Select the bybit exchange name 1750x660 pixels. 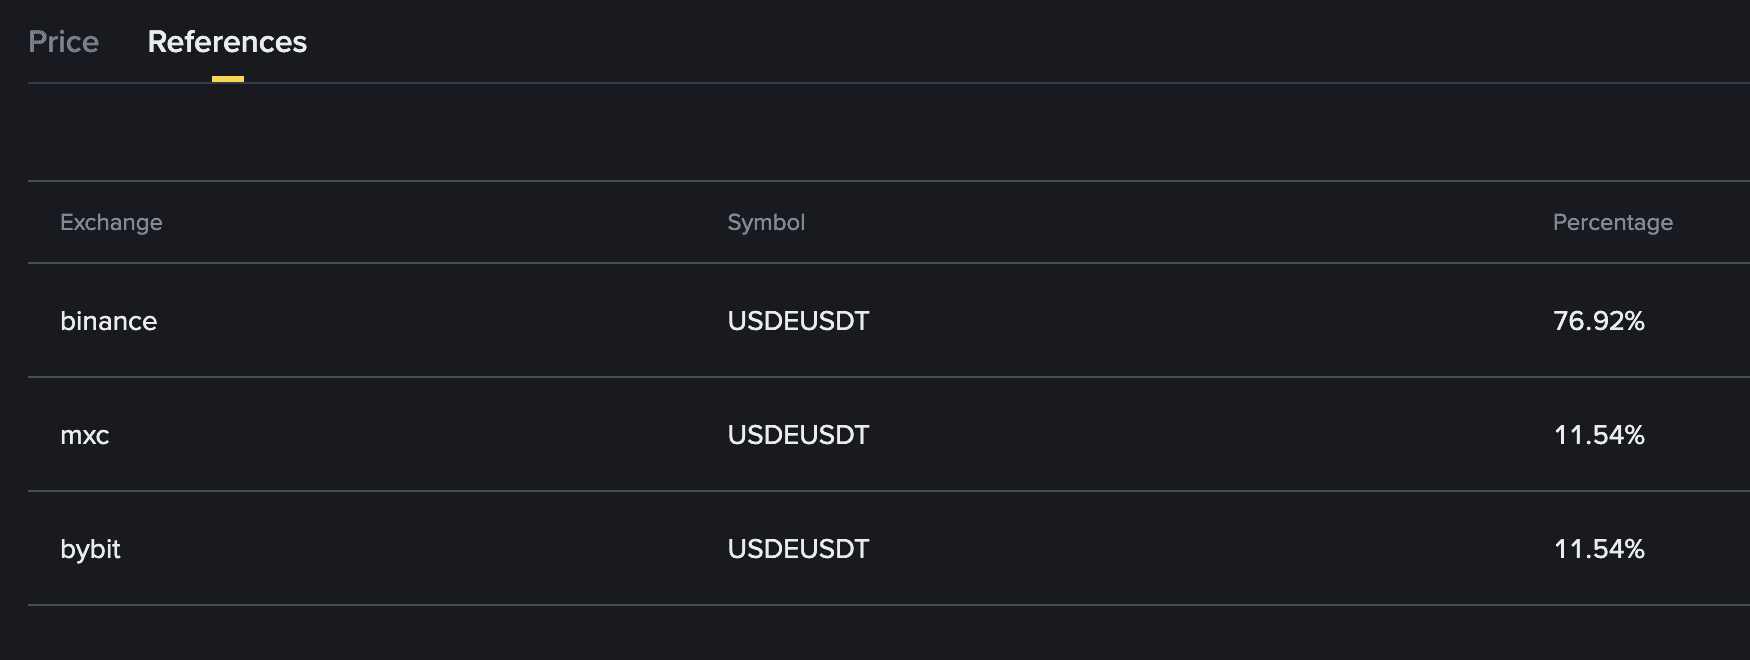pyautogui.click(x=90, y=549)
